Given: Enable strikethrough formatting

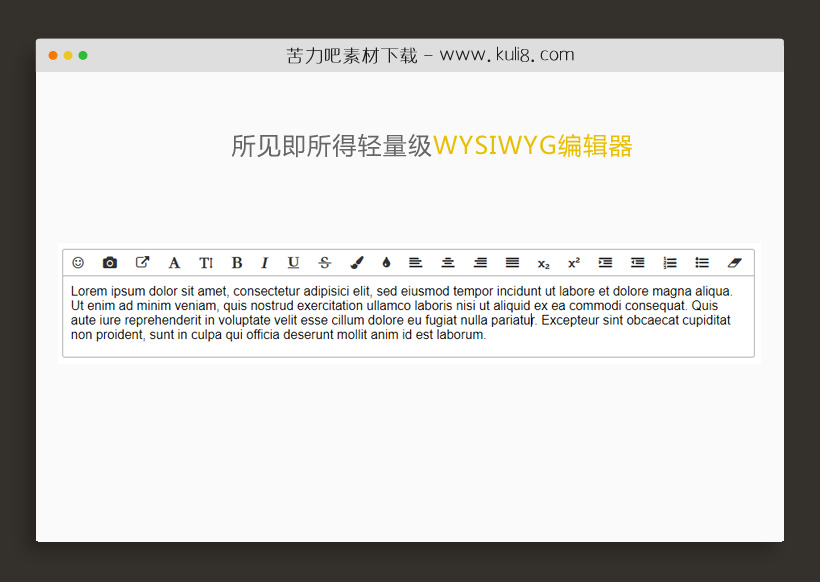Looking at the screenshot, I should click(x=324, y=262).
